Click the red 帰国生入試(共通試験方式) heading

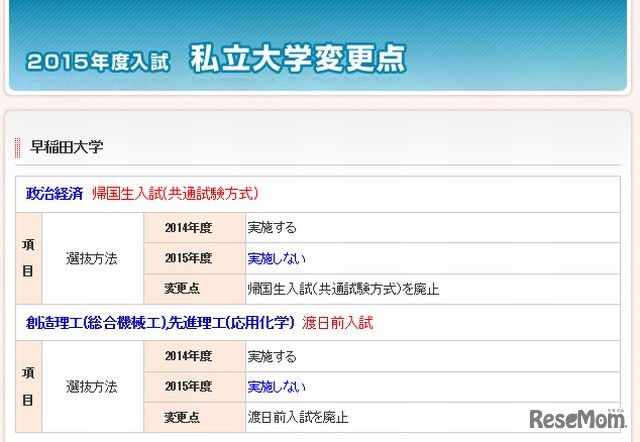[x=176, y=193]
